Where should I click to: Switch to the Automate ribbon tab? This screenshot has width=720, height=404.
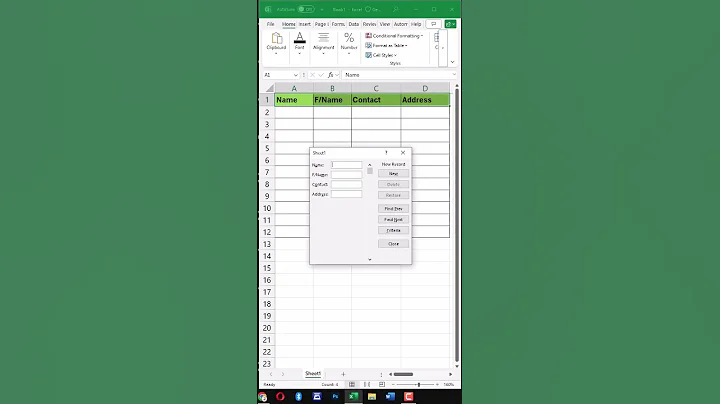(400, 24)
